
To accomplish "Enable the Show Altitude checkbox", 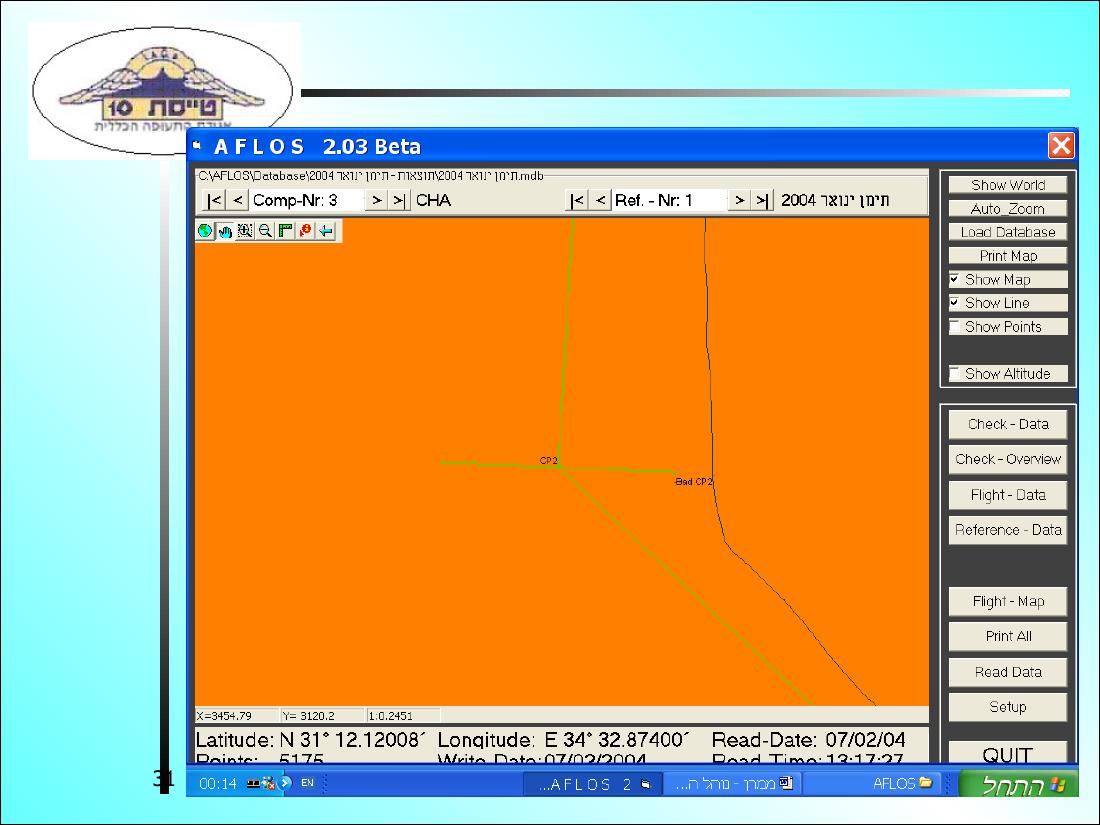I will coord(954,374).
